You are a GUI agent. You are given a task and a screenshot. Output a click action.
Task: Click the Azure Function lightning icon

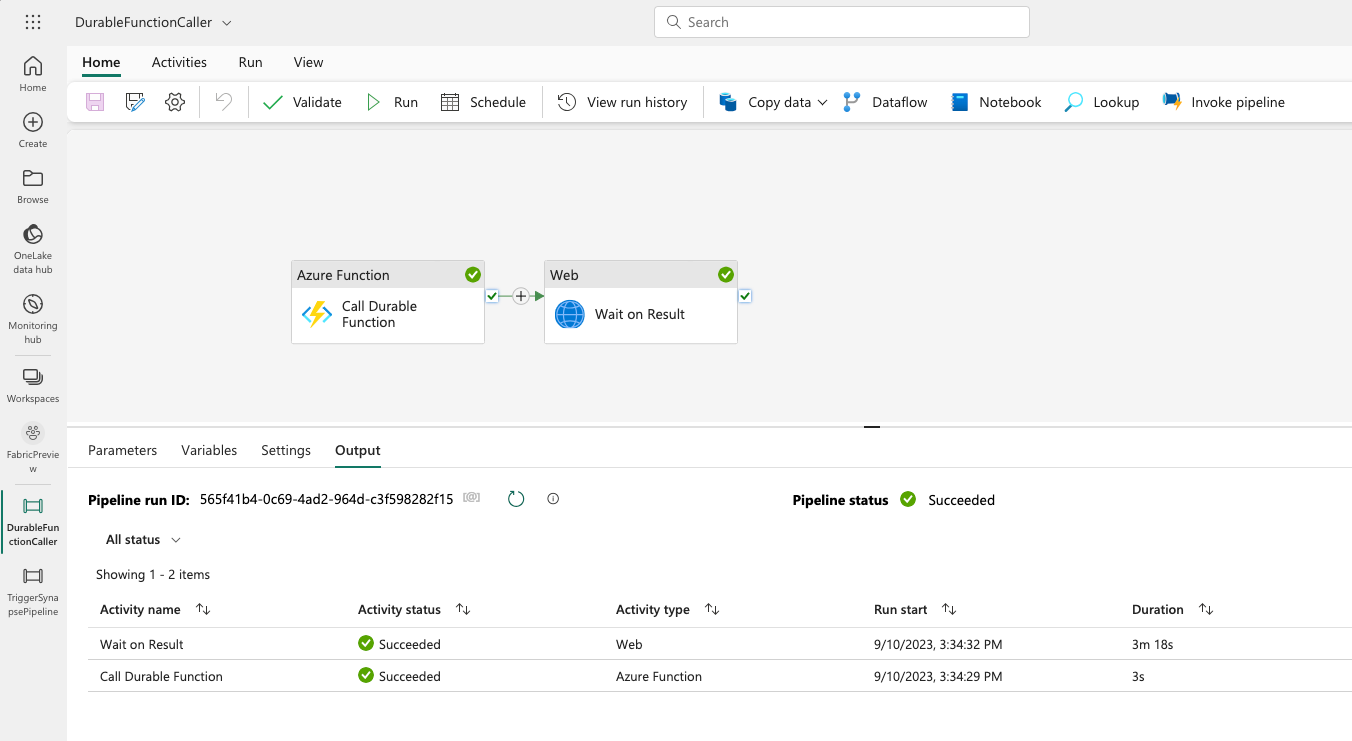(316, 315)
